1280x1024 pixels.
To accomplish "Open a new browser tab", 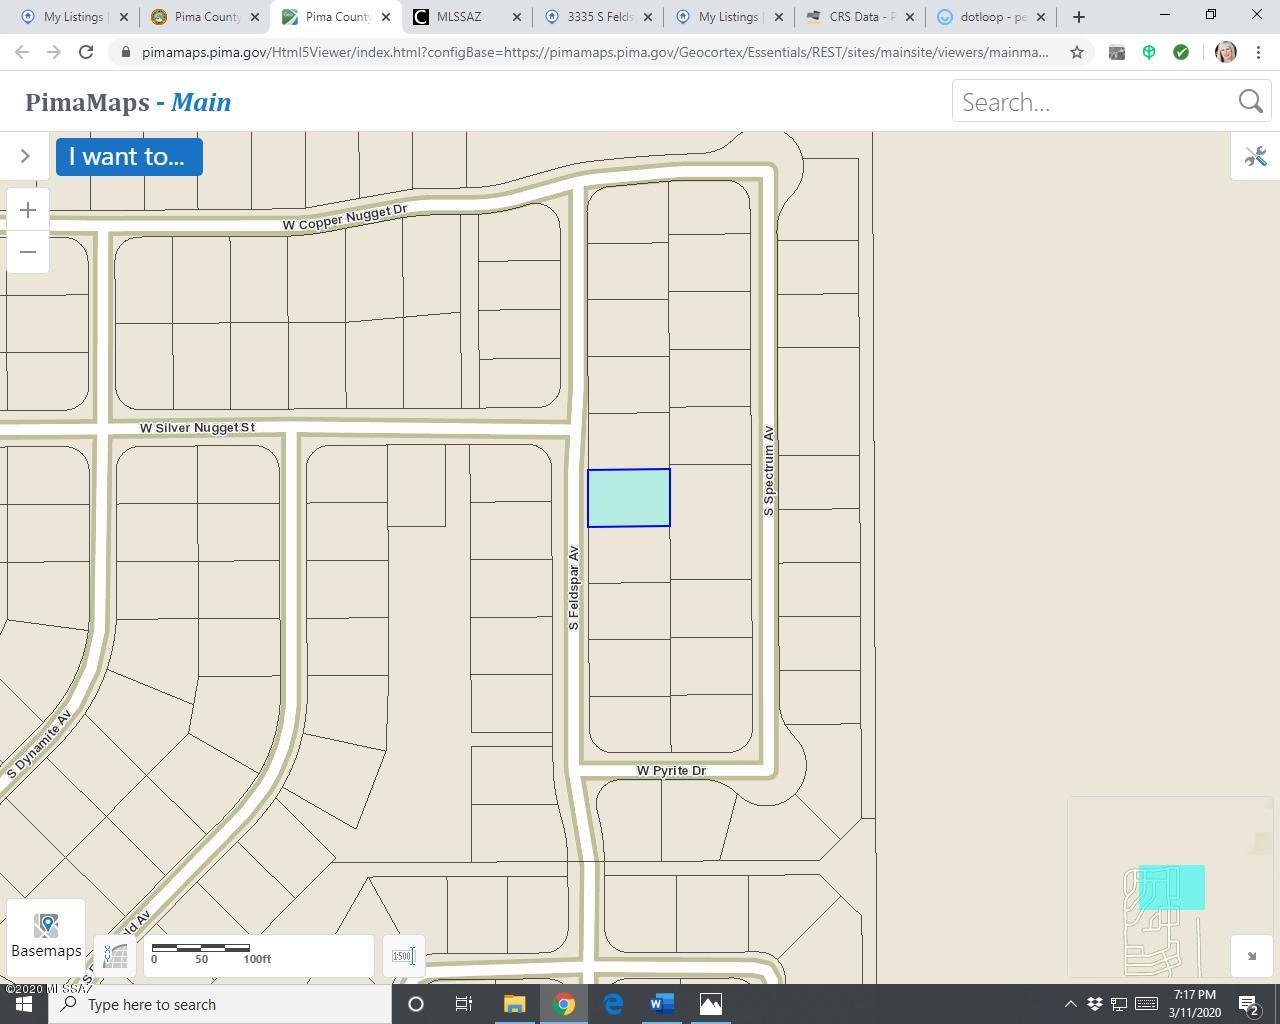I will coord(1078,17).
